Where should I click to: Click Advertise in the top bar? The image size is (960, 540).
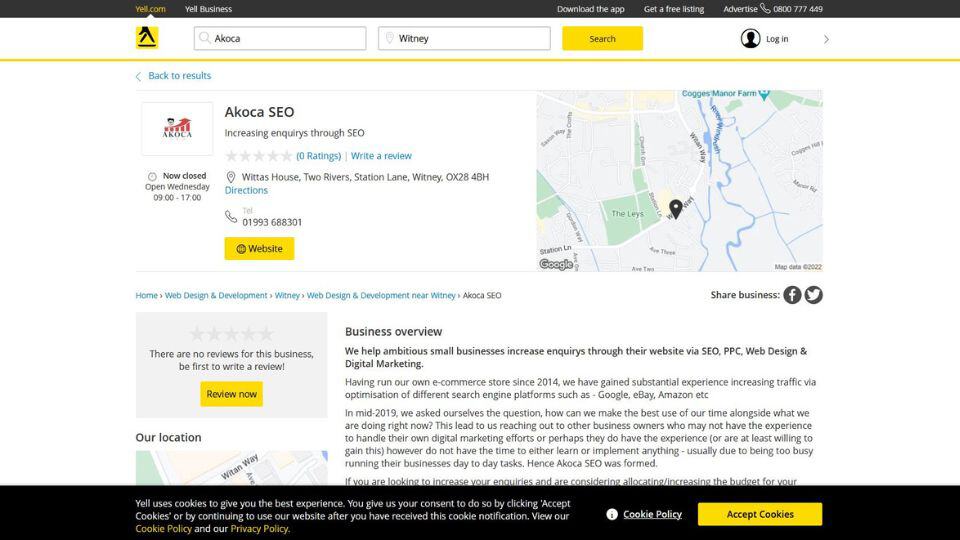coord(740,9)
